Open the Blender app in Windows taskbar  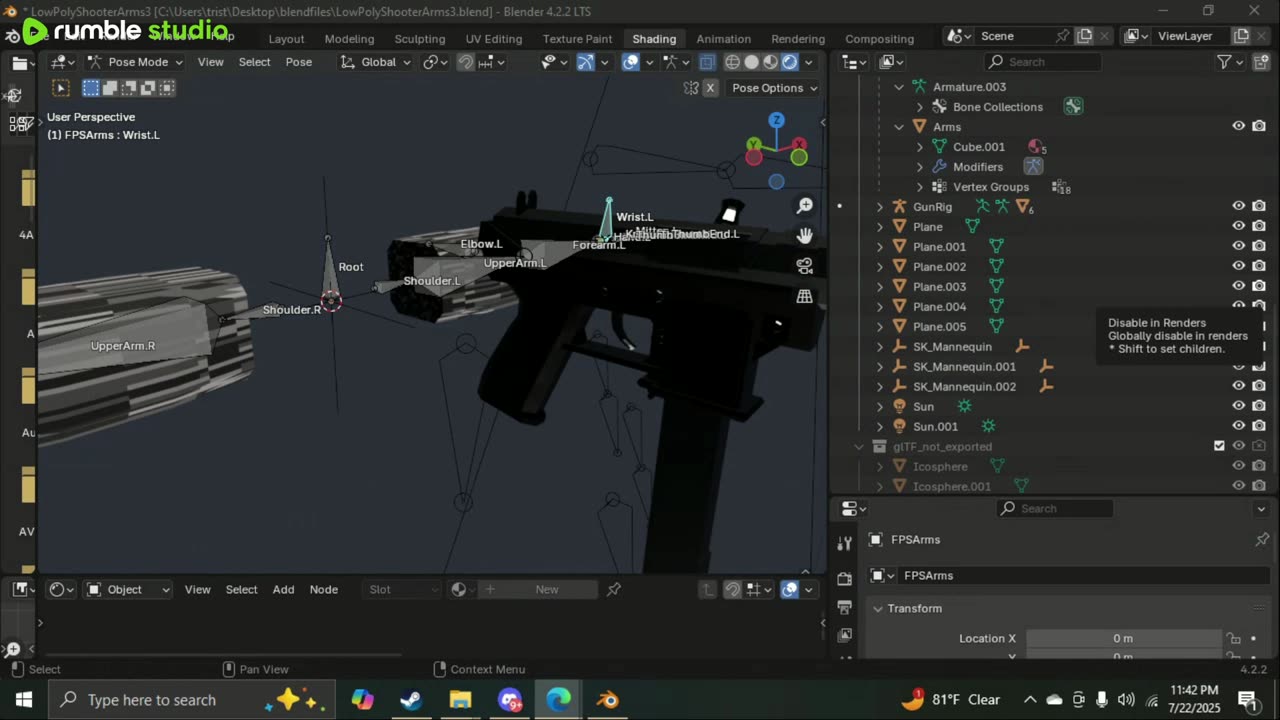(x=607, y=700)
